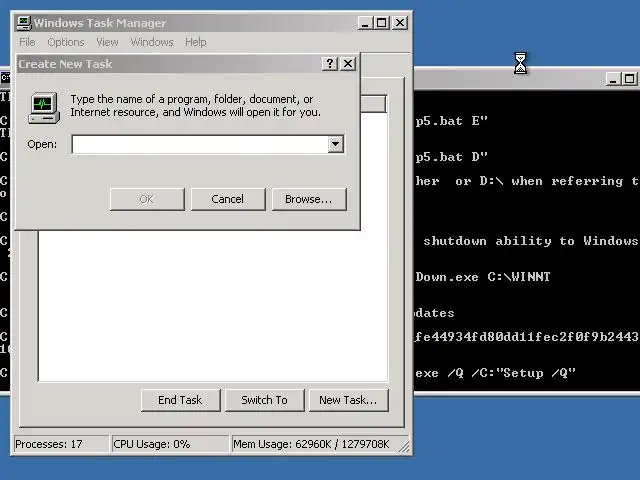
Task: Click the 'Down.exe C:\WINNT' console line
Action: [x=483, y=277]
